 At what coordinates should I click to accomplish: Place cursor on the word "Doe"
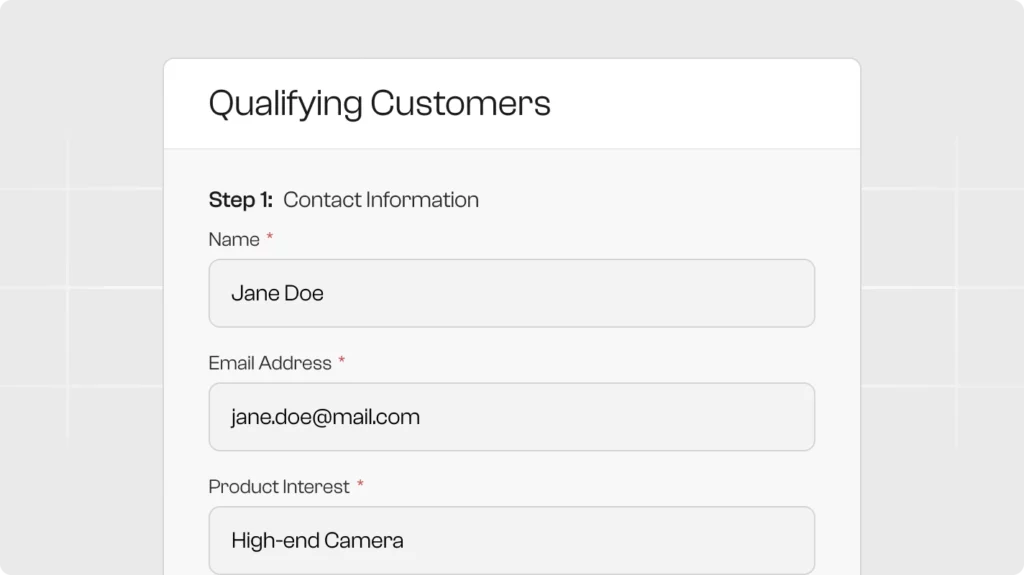pos(304,293)
